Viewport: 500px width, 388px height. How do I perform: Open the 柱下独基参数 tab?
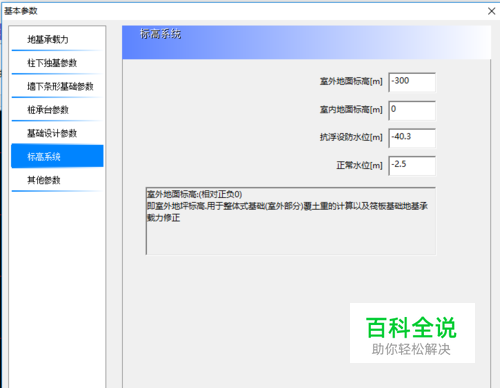click(57, 63)
